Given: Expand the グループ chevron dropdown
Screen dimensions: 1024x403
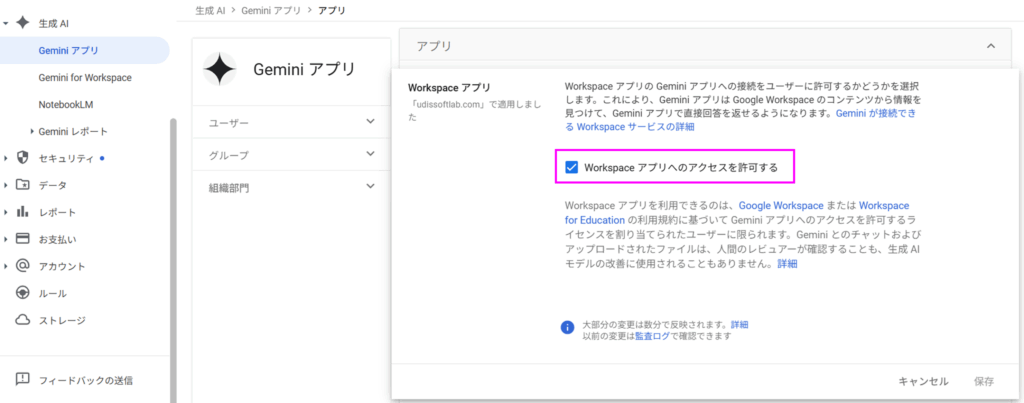Looking at the screenshot, I should (x=371, y=154).
